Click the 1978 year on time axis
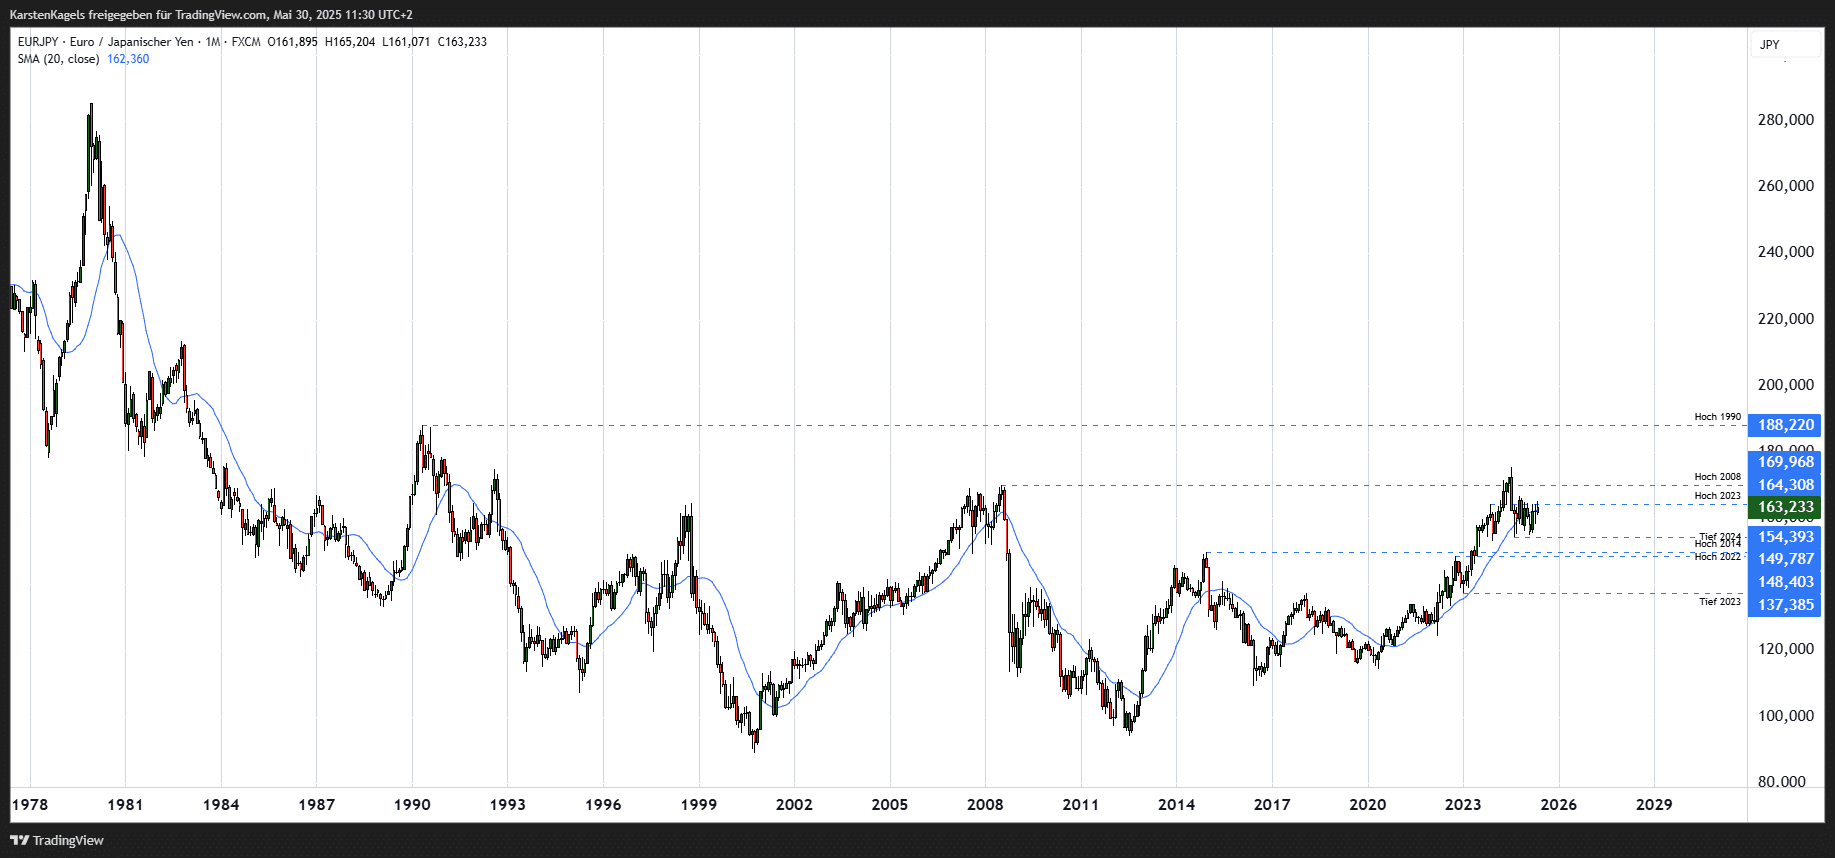Viewport: 1835px width, 858px height. click(30, 805)
